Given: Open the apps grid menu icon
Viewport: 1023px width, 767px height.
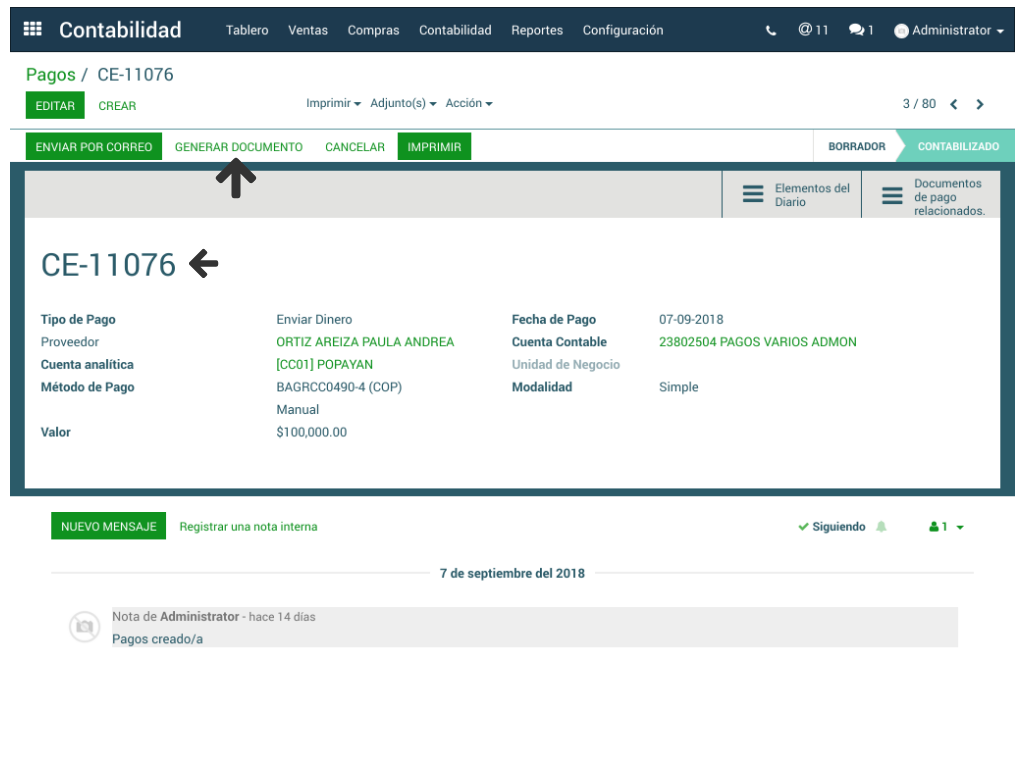Looking at the screenshot, I should (x=32, y=30).
